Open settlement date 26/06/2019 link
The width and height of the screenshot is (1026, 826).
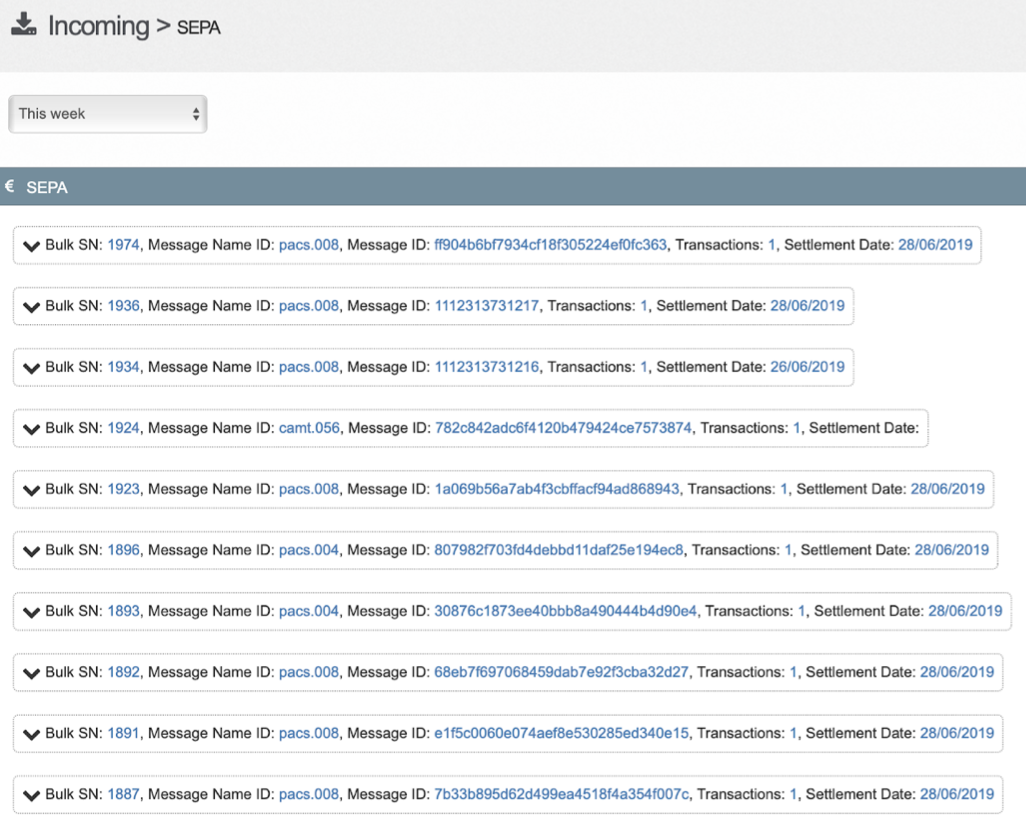click(807, 367)
